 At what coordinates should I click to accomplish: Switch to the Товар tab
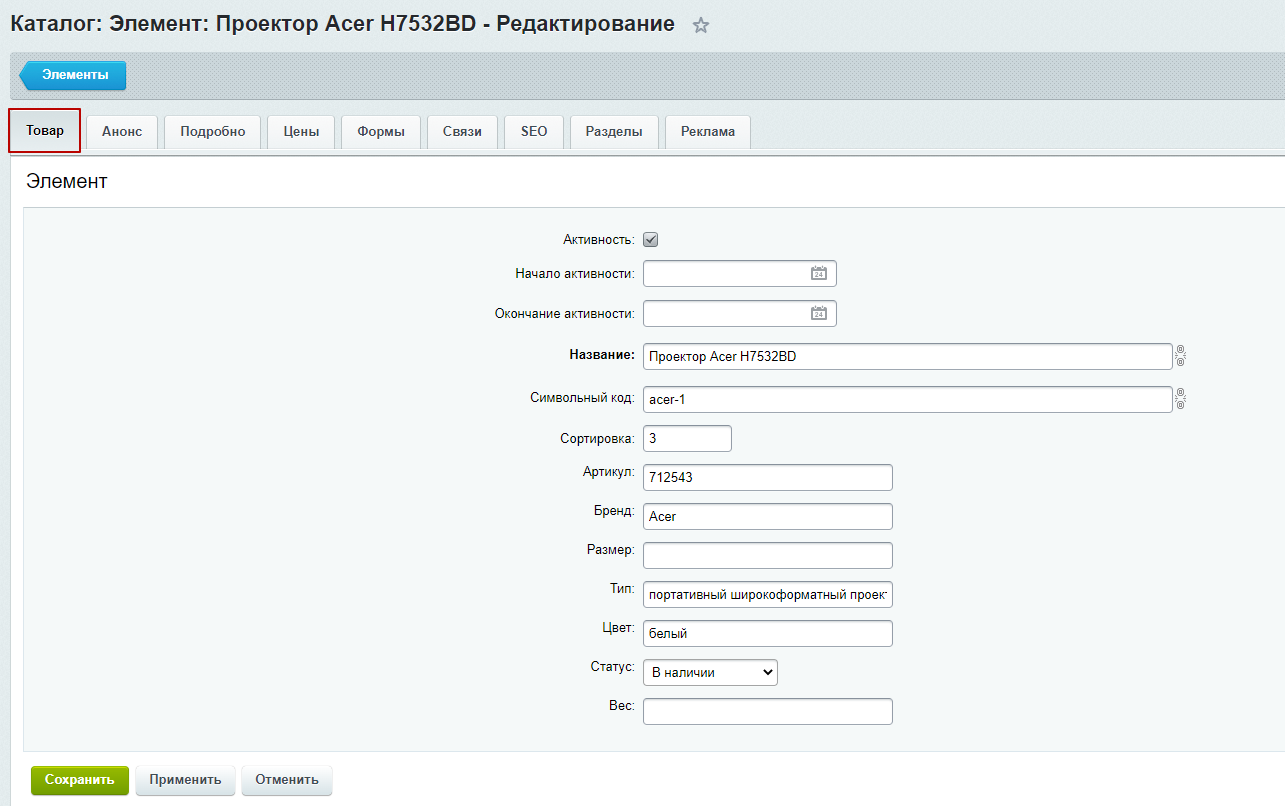pyautogui.click(x=45, y=131)
